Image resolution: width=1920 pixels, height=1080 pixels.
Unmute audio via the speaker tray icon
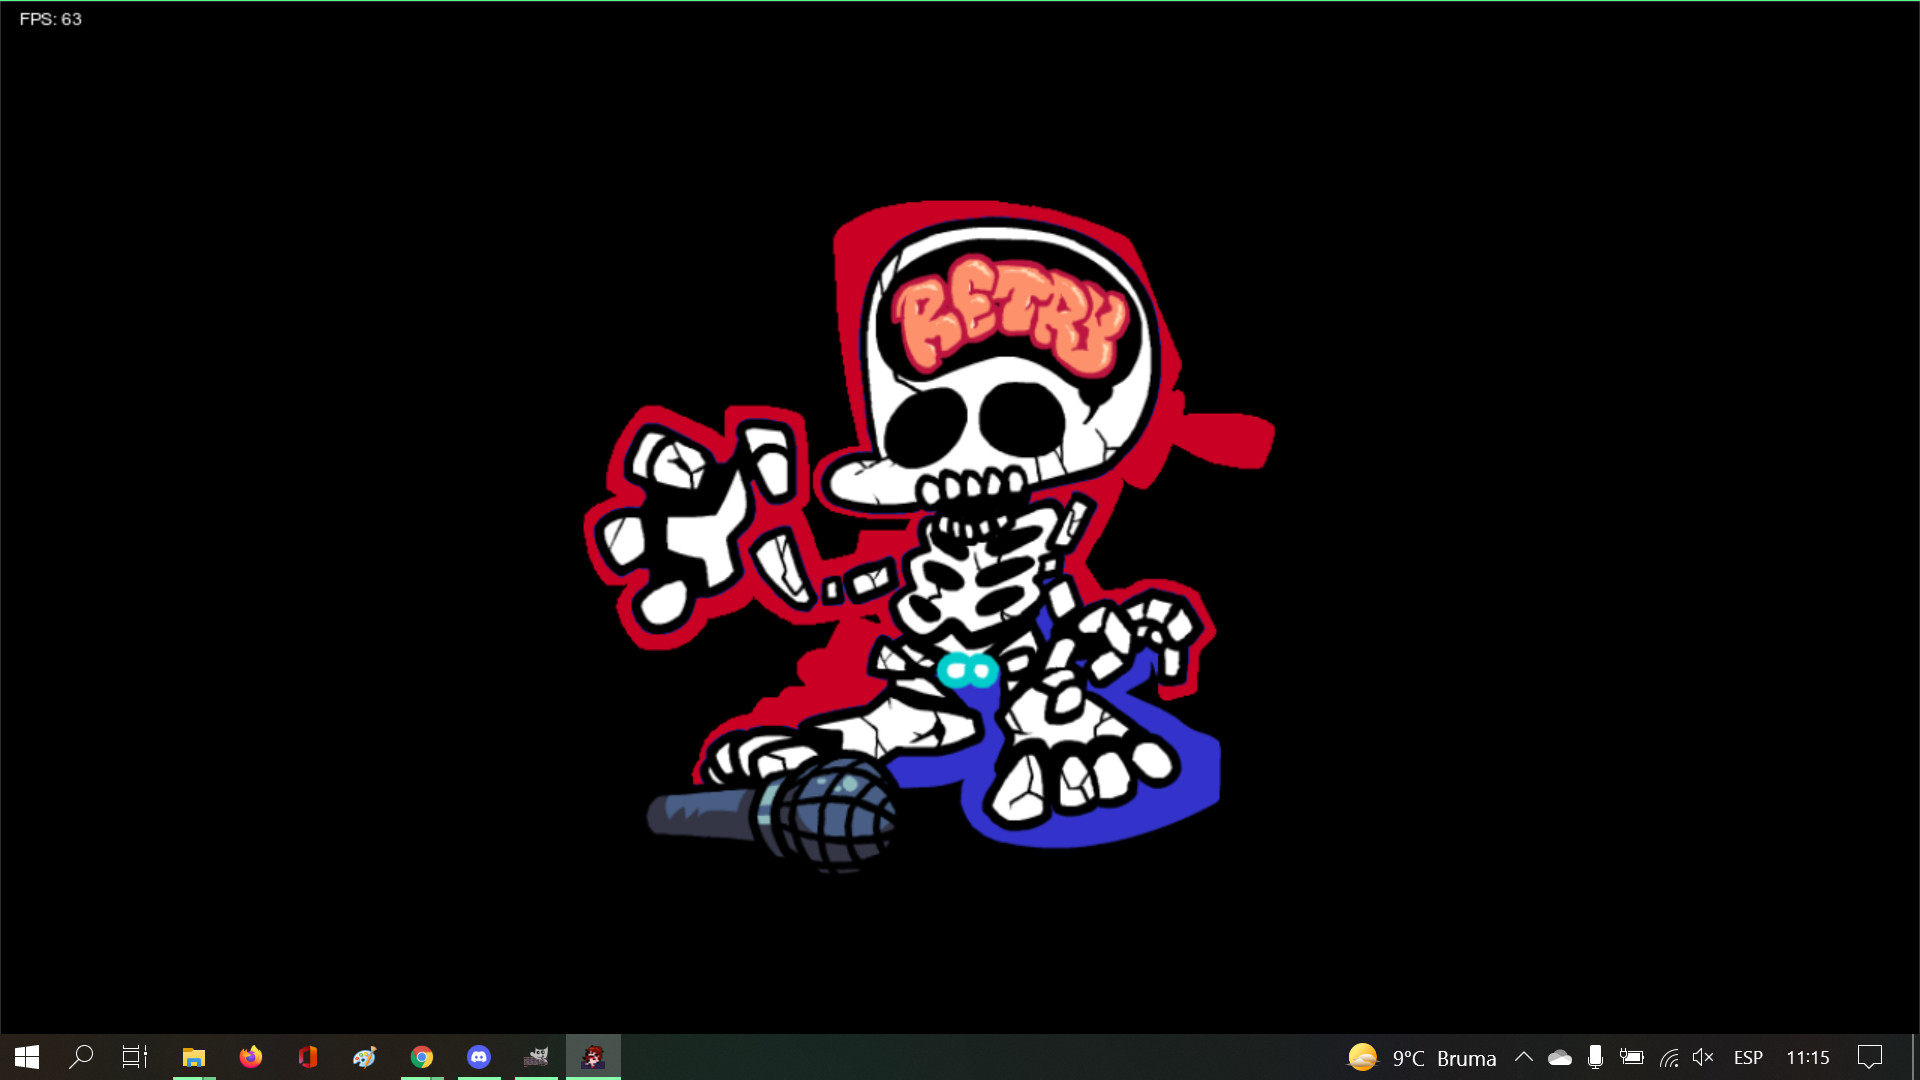[1703, 1057]
